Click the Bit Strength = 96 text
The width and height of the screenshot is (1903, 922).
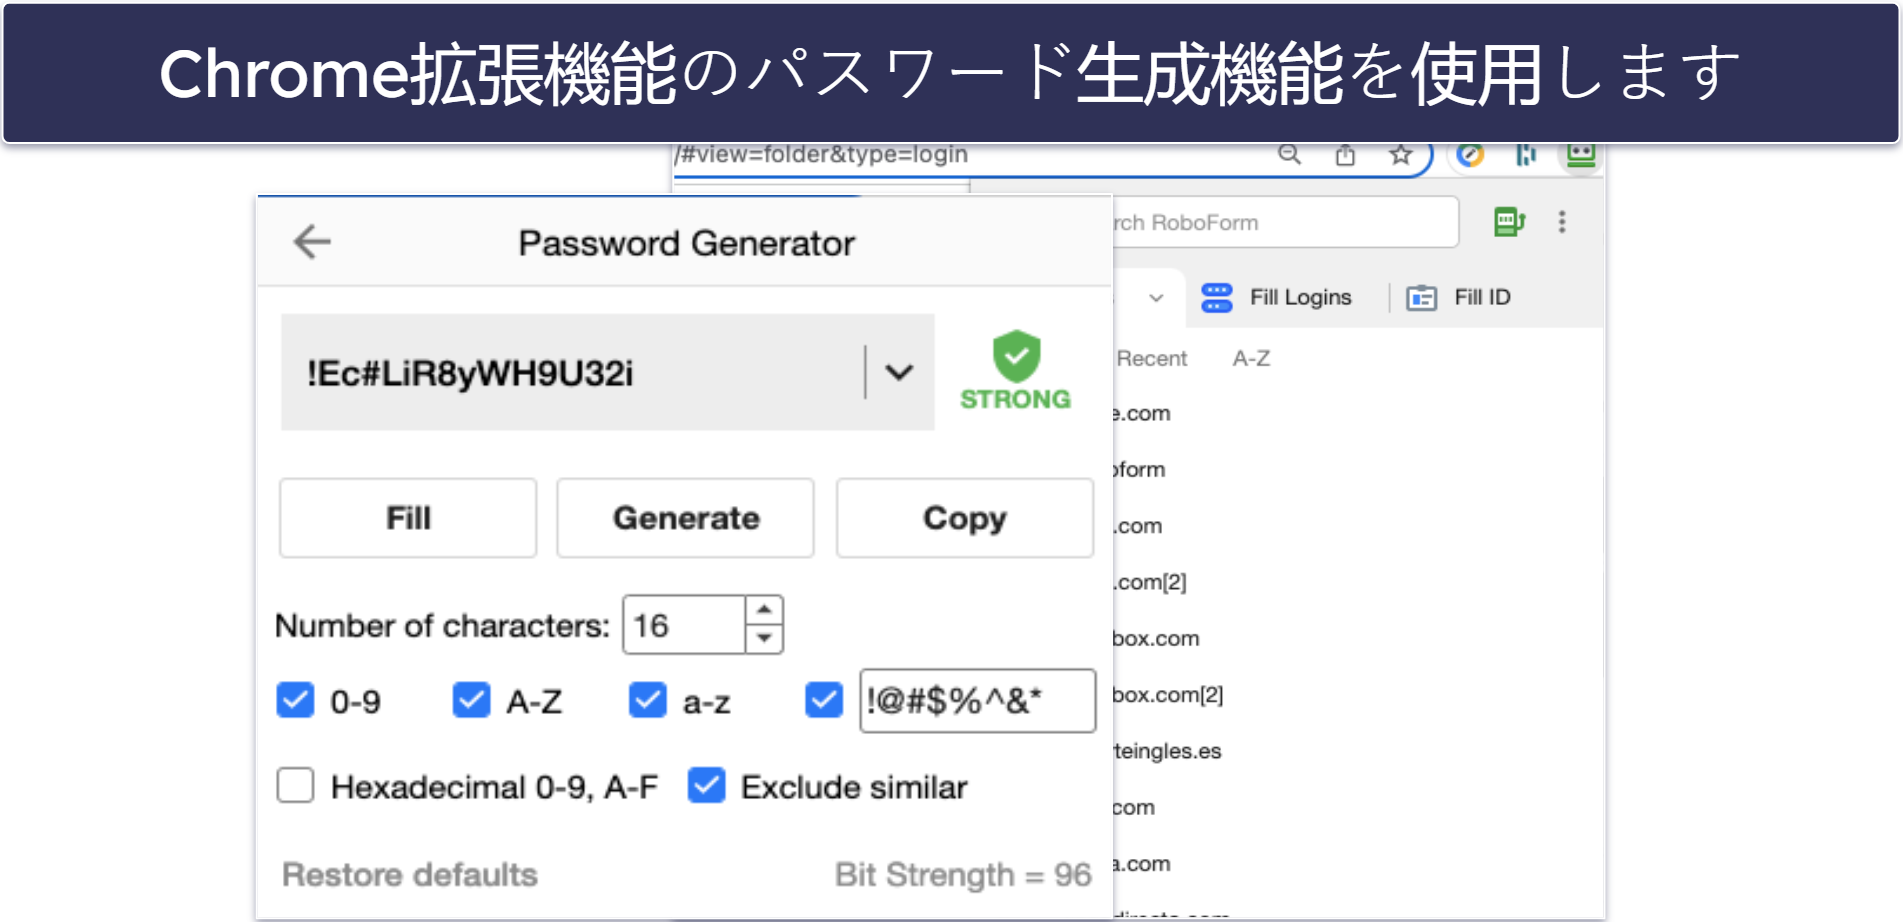[x=963, y=875]
